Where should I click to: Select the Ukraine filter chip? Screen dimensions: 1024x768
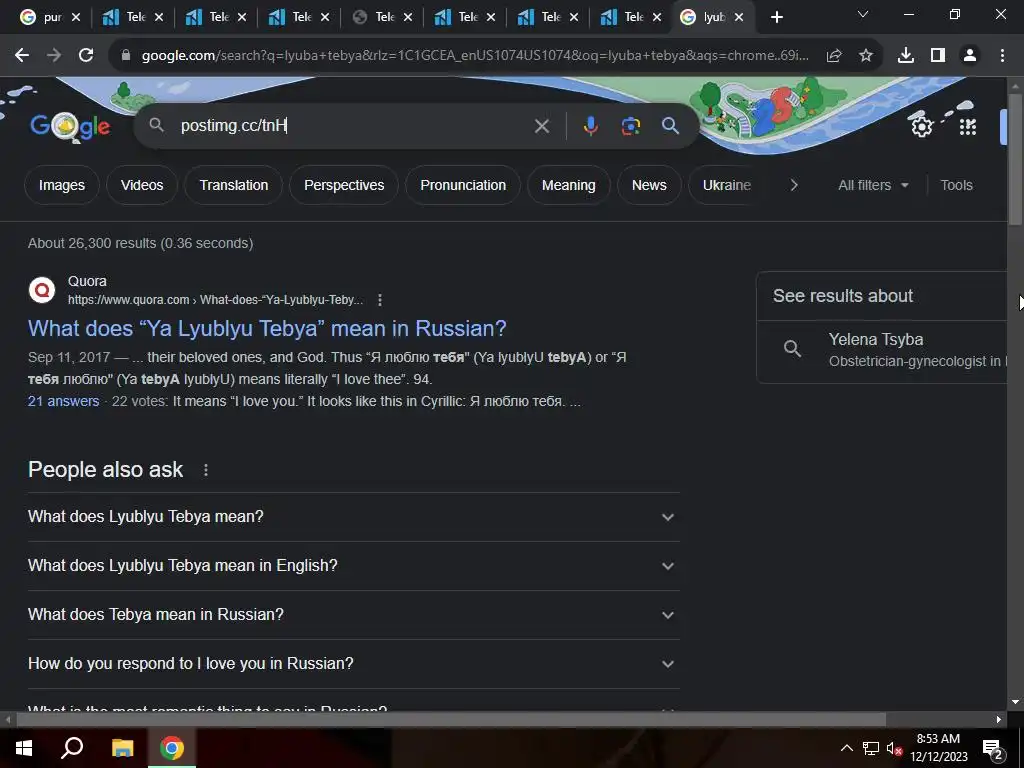coord(726,185)
